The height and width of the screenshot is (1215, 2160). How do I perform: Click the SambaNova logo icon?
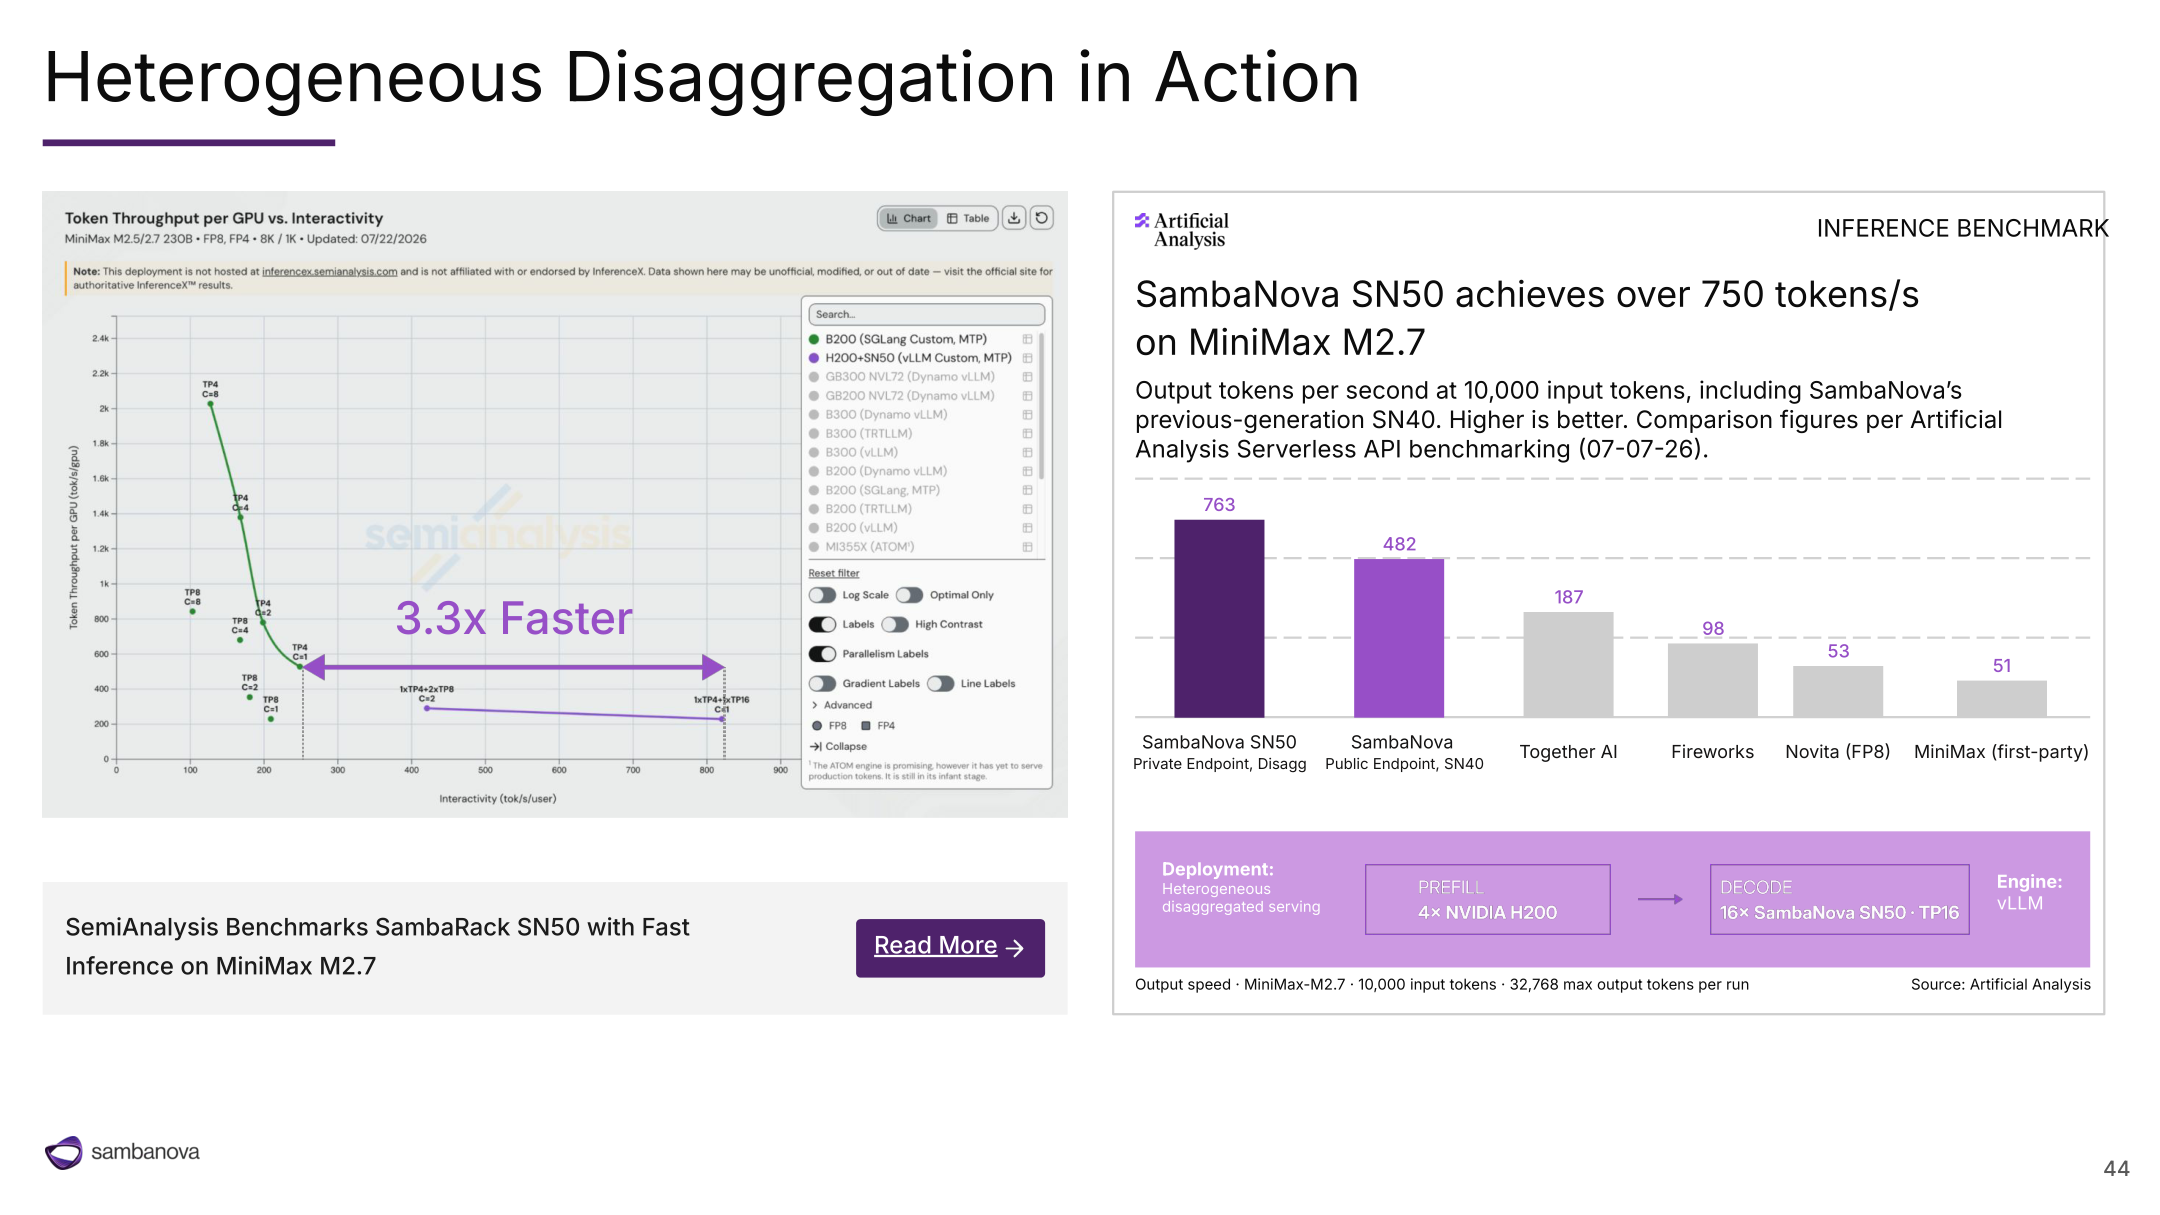point(64,1152)
